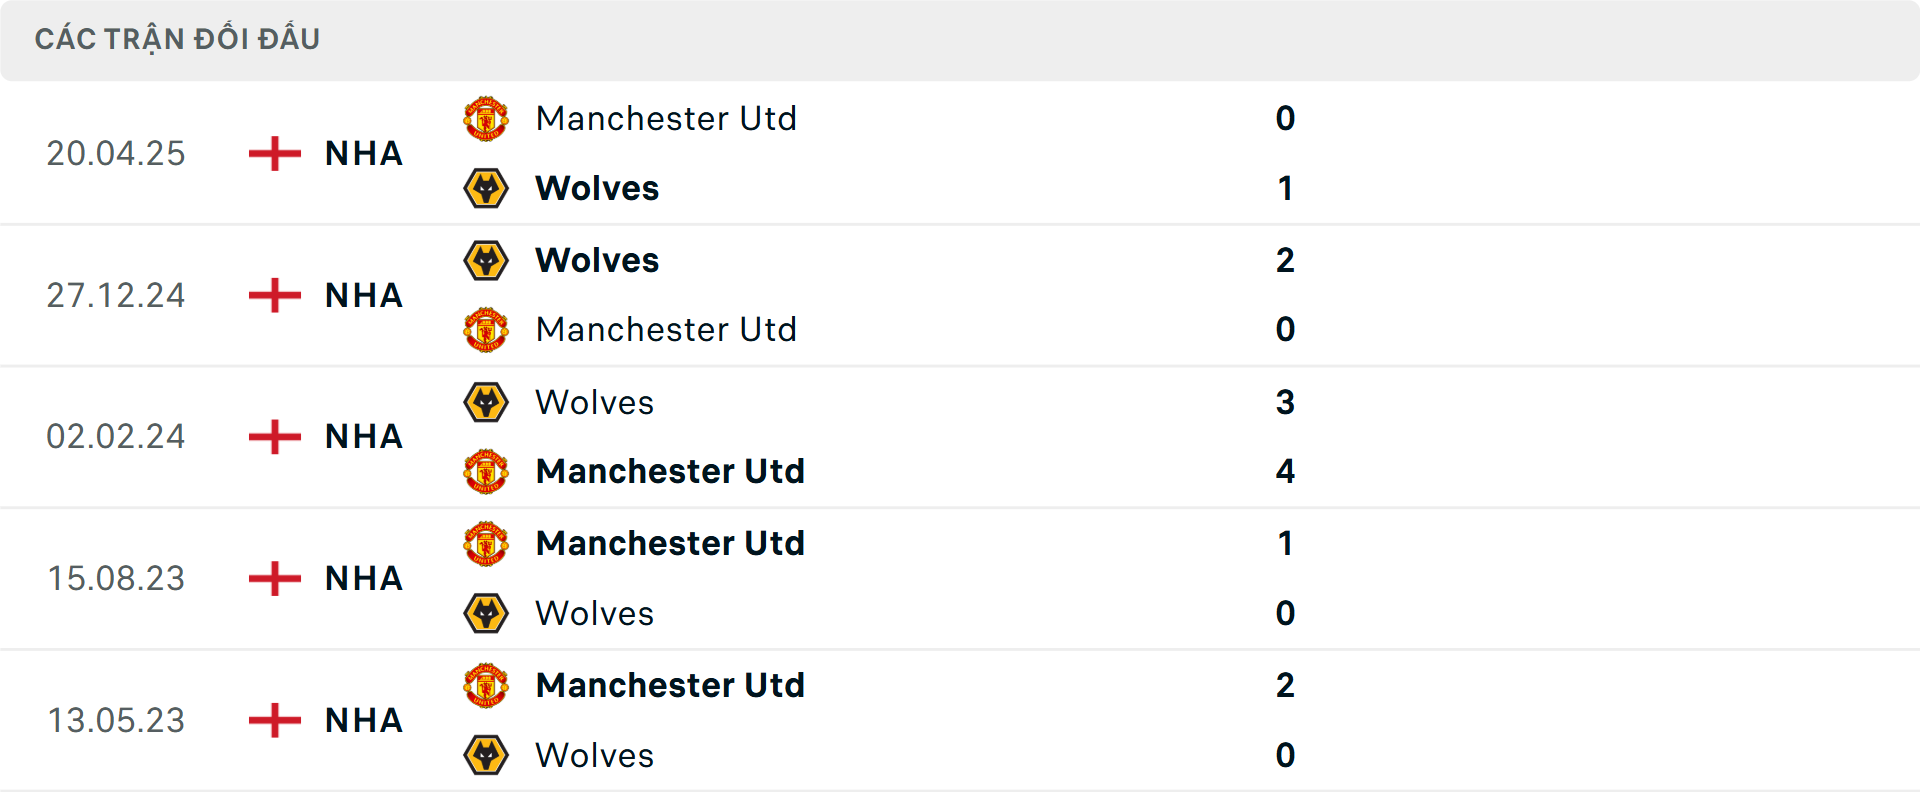The width and height of the screenshot is (1920, 792).
Task: Click the Manchester Utd crest in the 27.12.24 match
Action: coord(487,329)
